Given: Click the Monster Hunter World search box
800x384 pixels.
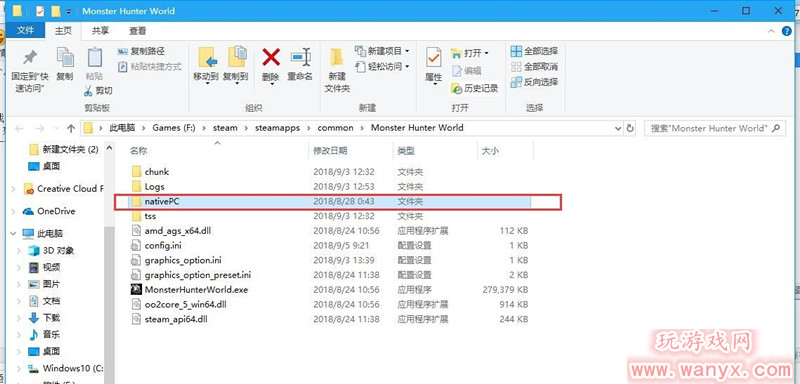Looking at the screenshot, I should (714, 128).
